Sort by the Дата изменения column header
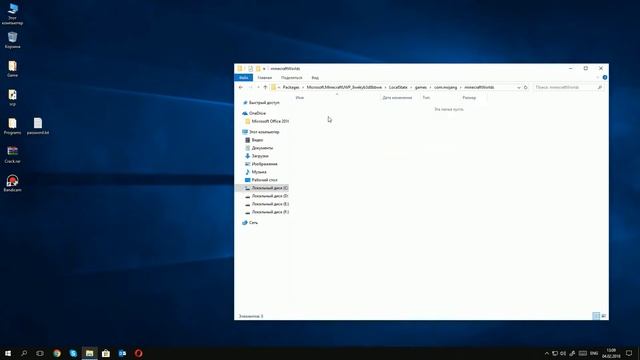 coord(397,98)
